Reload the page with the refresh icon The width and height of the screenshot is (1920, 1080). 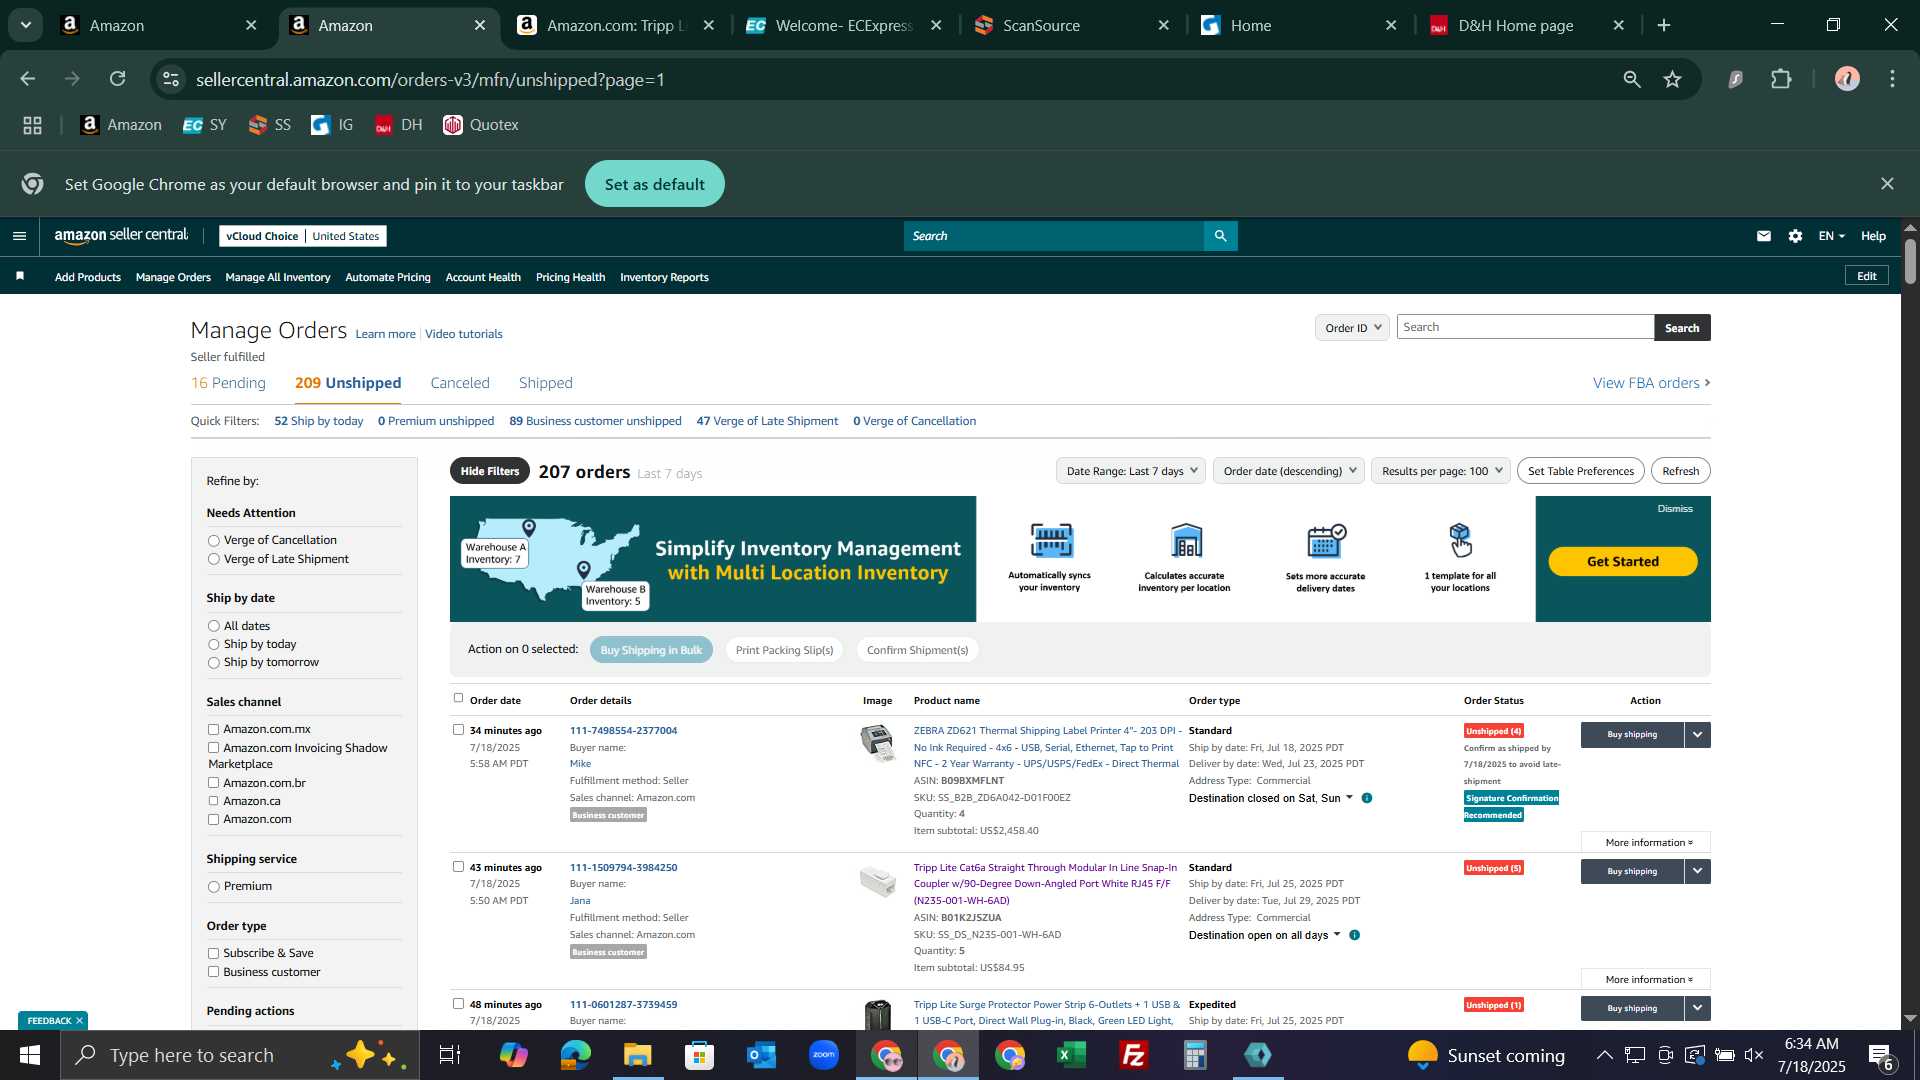point(118,79)
